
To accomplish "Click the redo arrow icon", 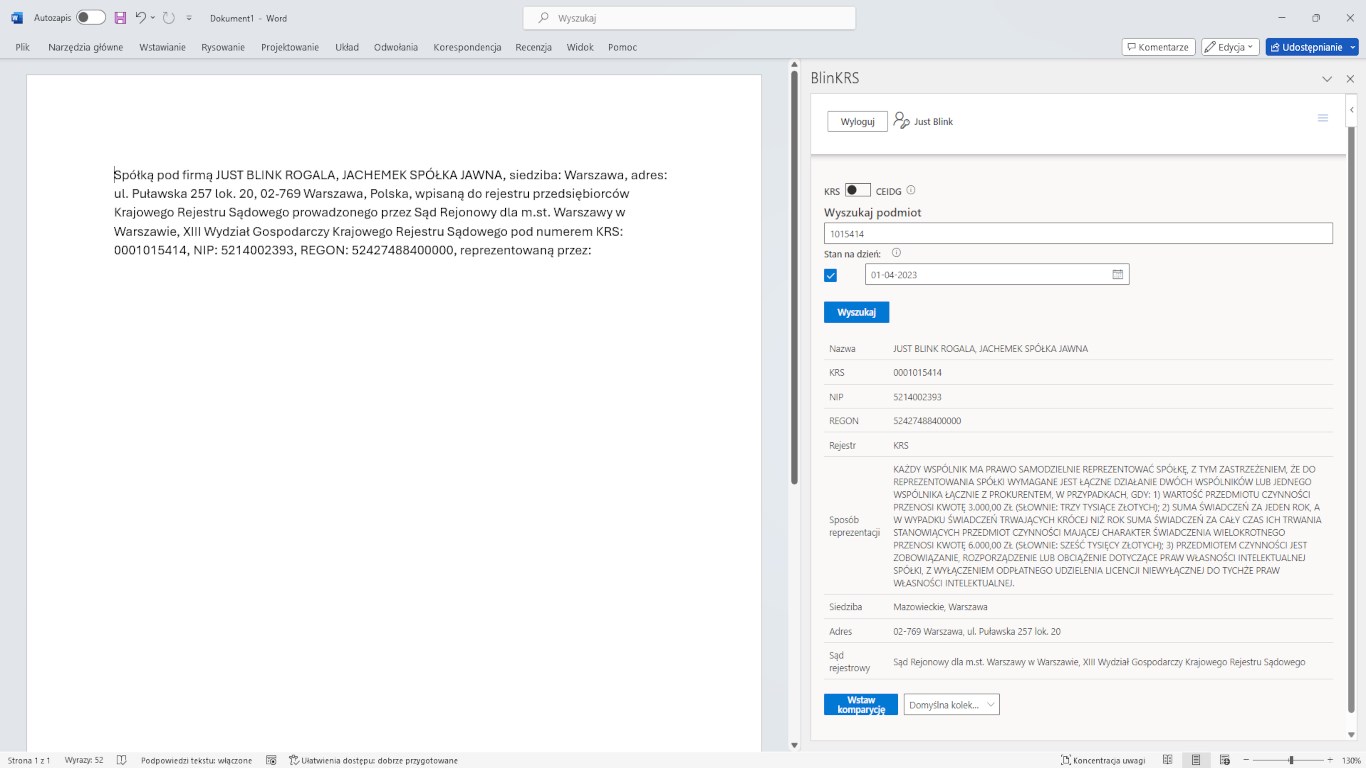I will pos(168,18).
